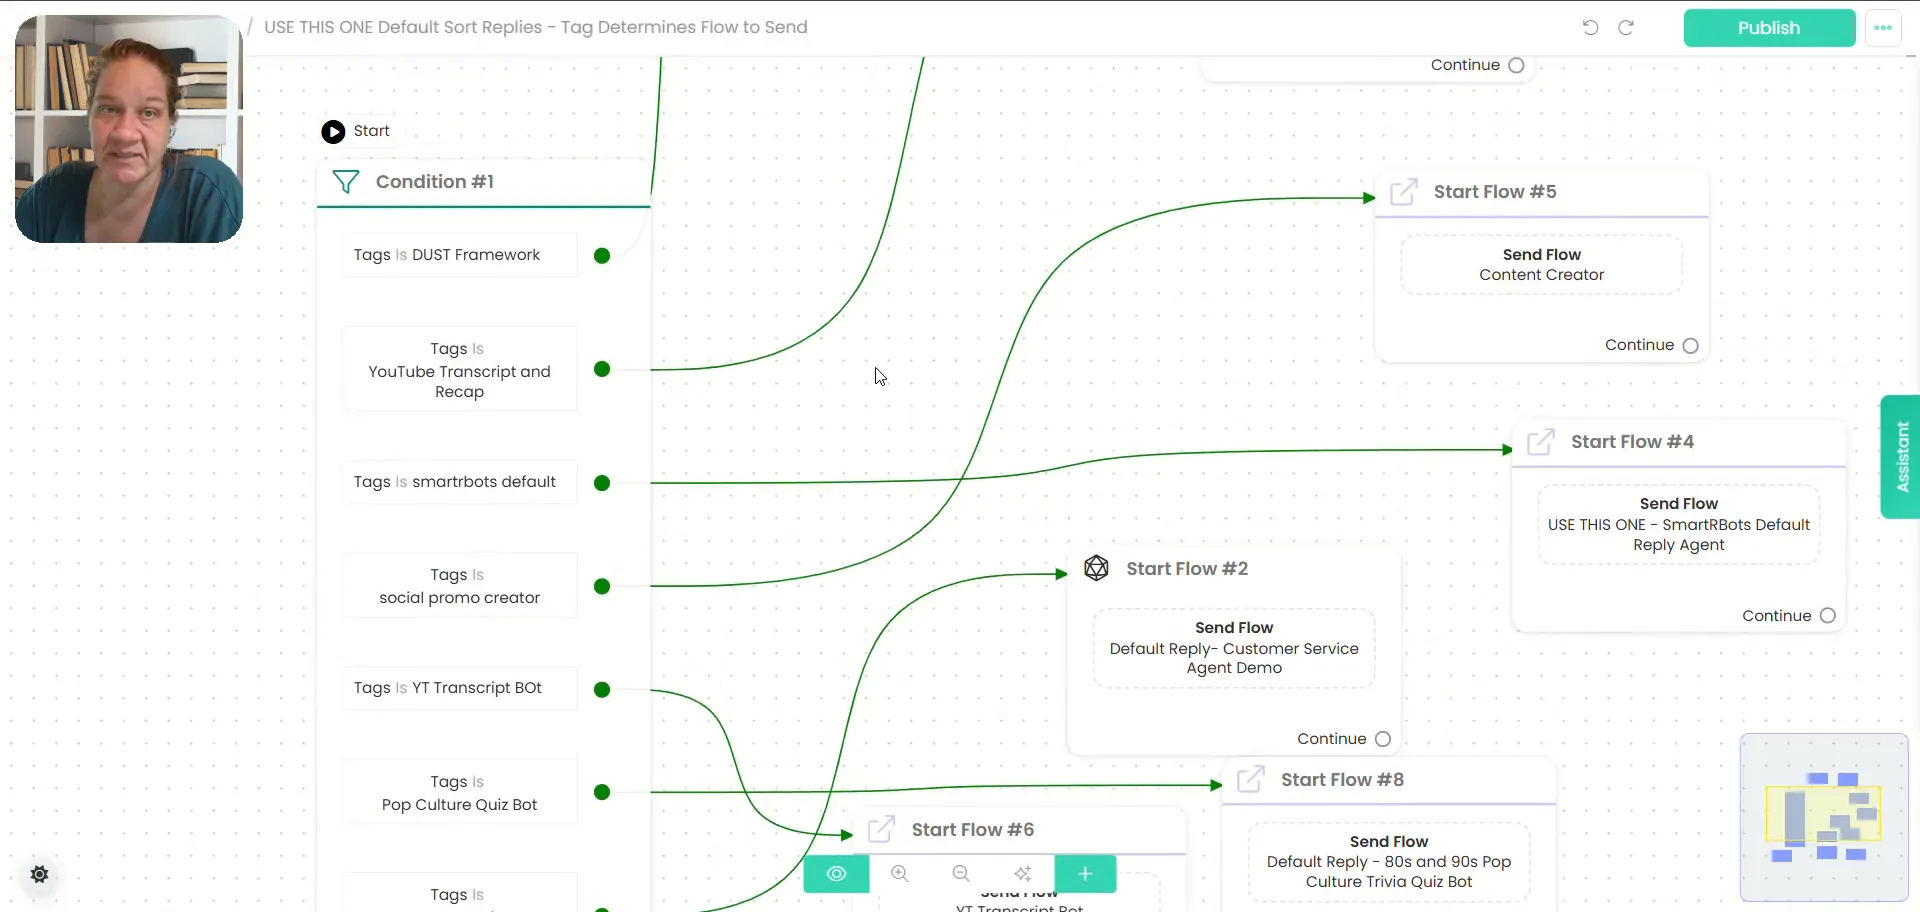Screen dimensions: 1920x912
Task: Click the Continue port at the top node
Action: pos(1516,66)
